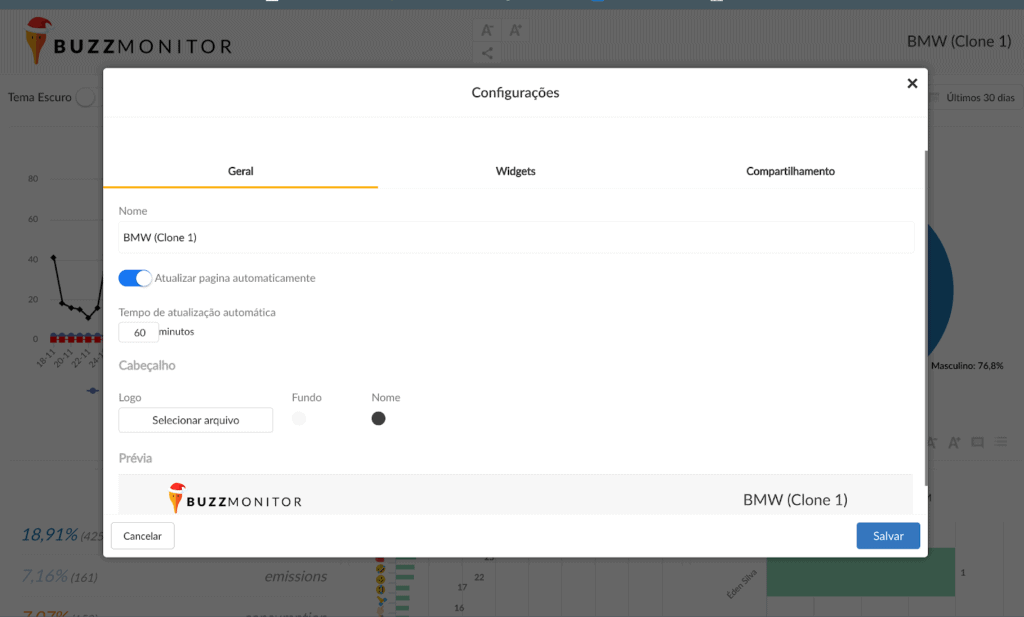Screen dimensions: 1024x617
Task: Click the decrease font size icon above share
Action: point(487,30)
